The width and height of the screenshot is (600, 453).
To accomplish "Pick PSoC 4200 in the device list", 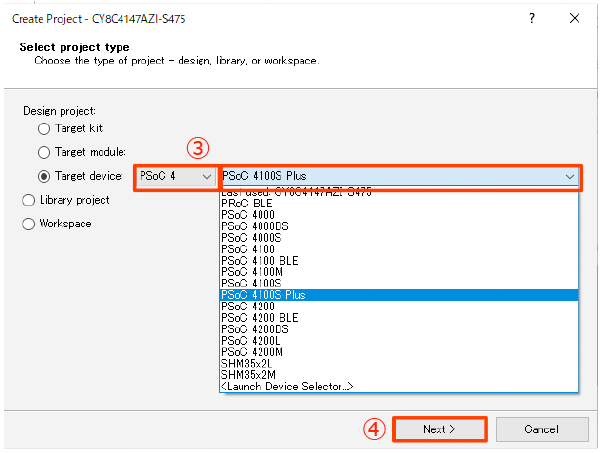I will coord(399,306).
